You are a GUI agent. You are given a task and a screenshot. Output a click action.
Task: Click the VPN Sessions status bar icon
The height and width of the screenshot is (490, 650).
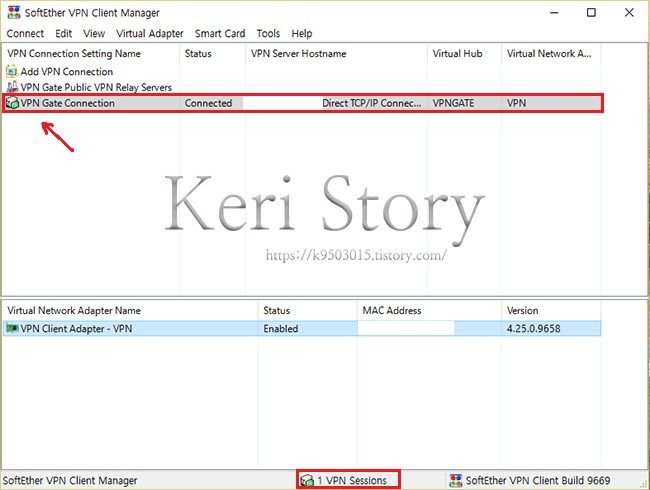pos(307,480)
